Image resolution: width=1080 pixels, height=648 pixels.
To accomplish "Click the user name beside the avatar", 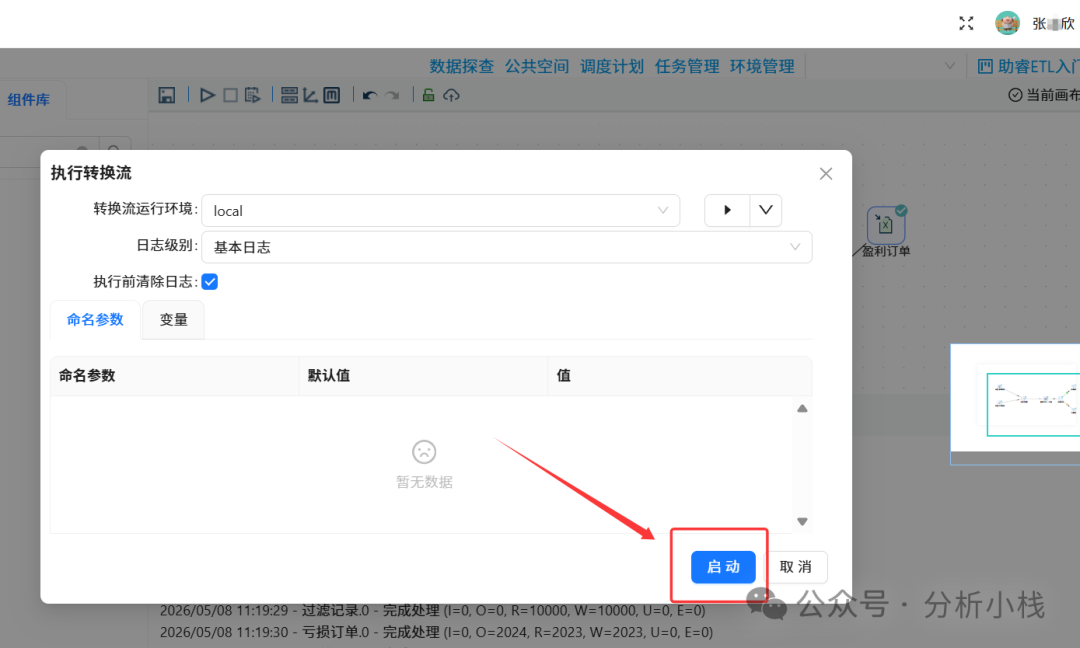I will [x=1053, y=23].
